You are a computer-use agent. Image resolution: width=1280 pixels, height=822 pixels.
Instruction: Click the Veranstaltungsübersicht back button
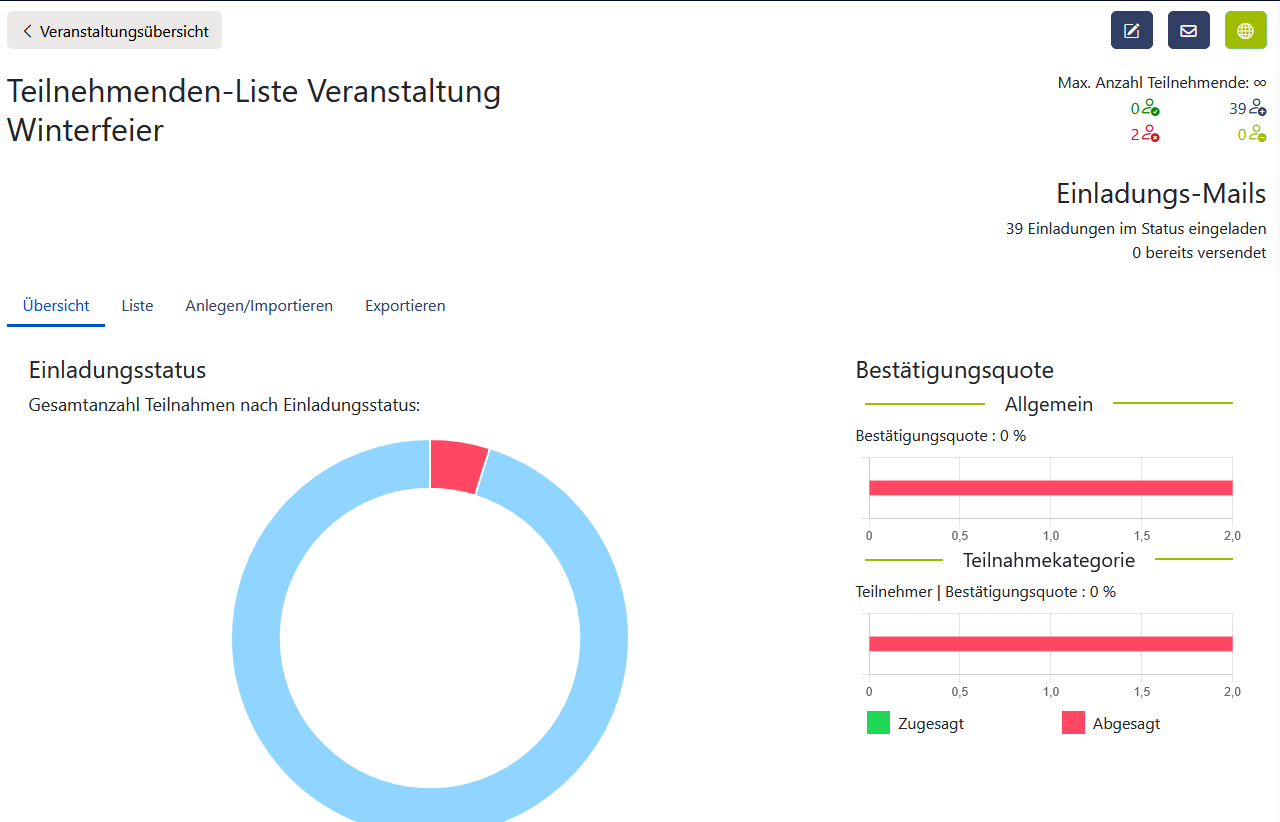(x=114, y=30)
